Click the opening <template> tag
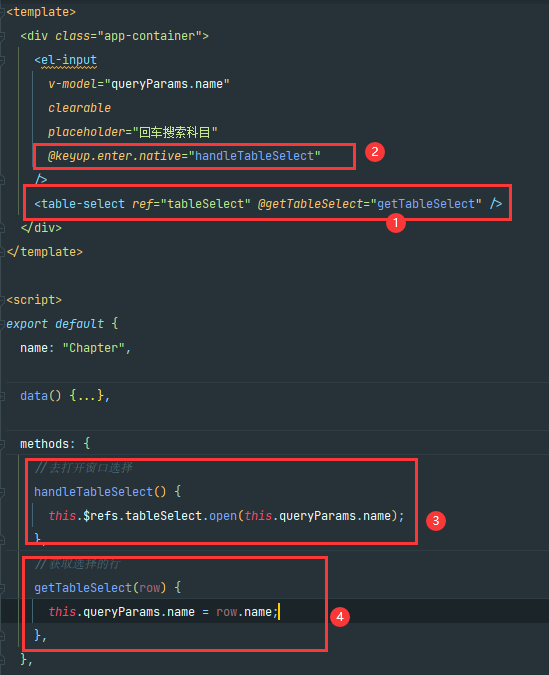This screenshot has height=675, width=549. pos(41,12)
